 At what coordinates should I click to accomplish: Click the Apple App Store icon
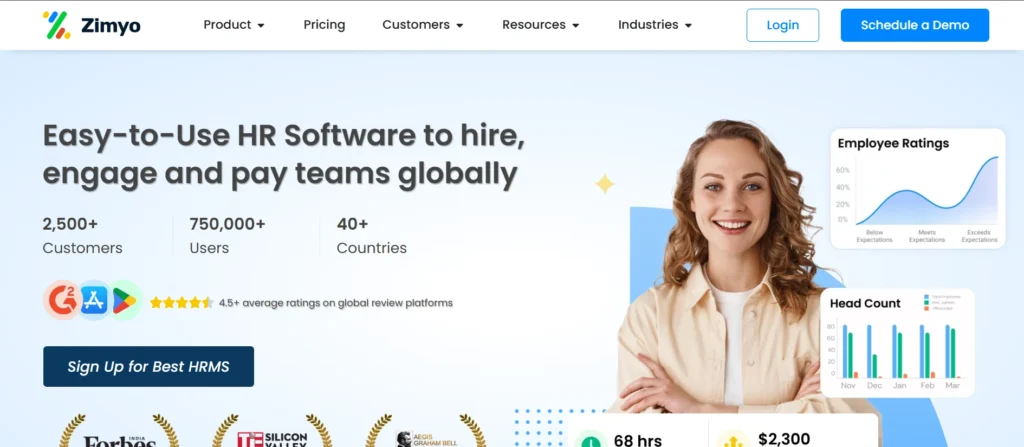click(93, 300)
